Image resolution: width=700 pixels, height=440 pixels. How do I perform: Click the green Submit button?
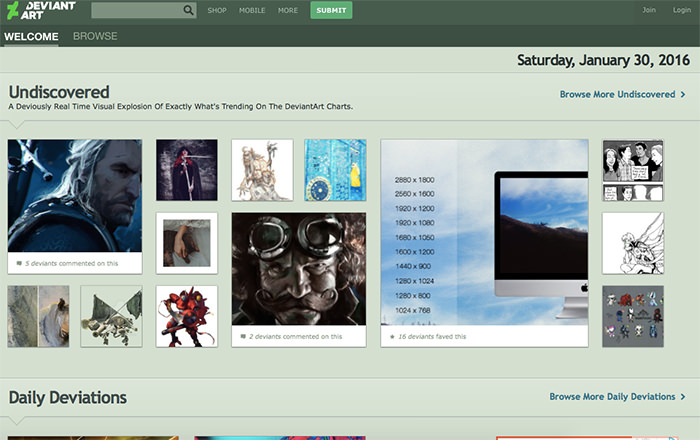[x=331, y=10]
